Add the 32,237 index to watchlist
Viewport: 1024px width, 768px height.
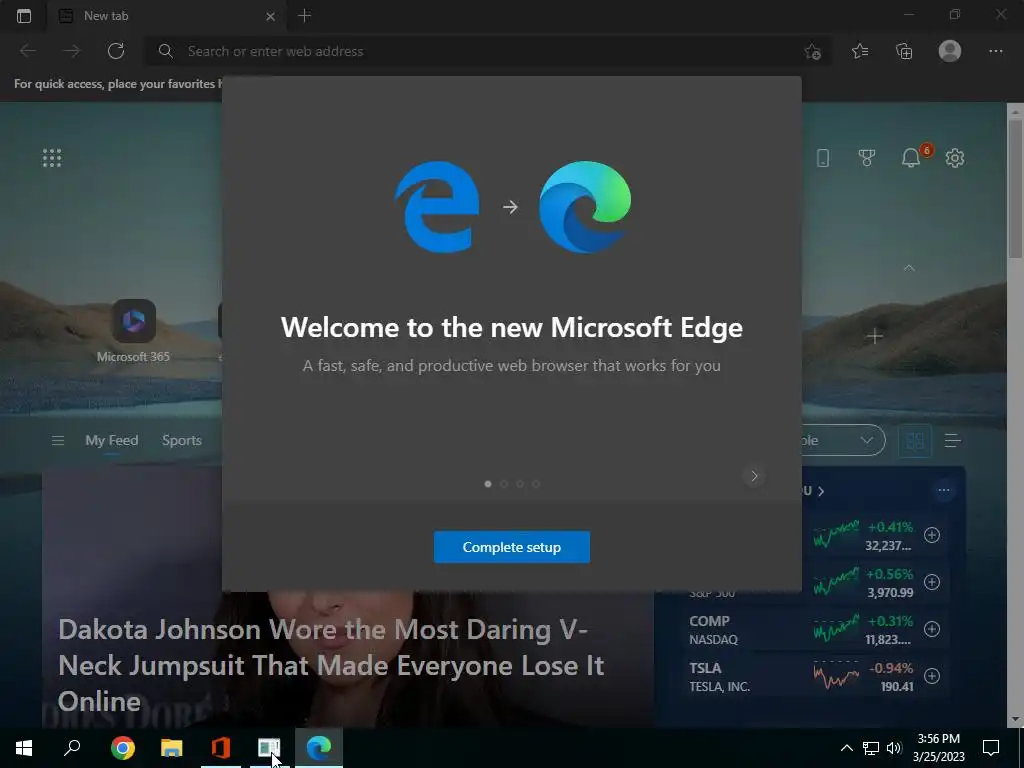932,535
